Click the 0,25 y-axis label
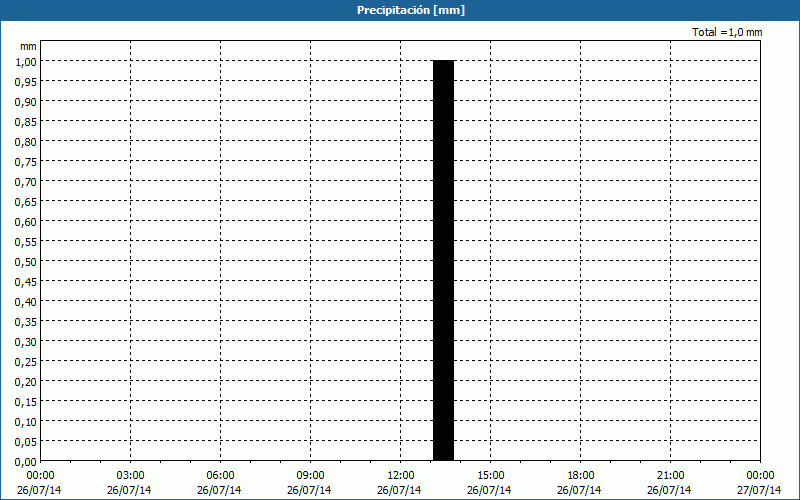800x500 pixels. (x=26, y=362)
